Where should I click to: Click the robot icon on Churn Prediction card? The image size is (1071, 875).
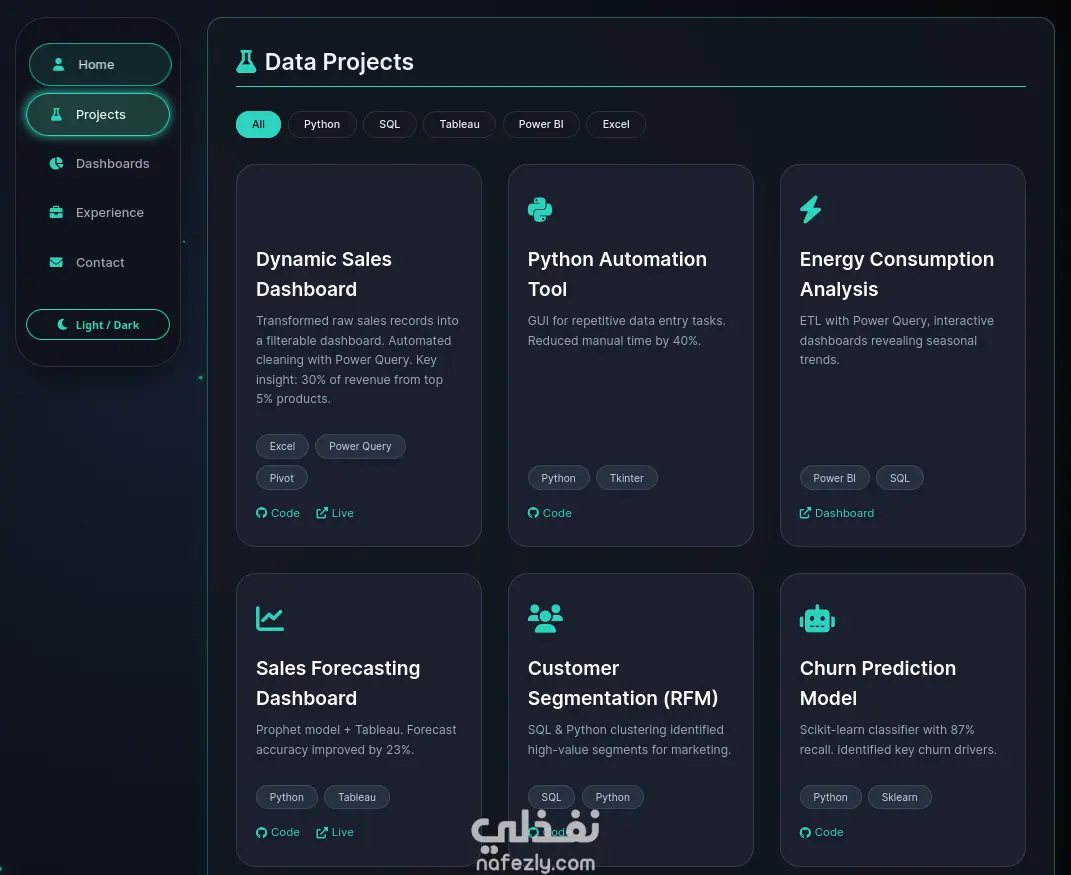point(817,619)
